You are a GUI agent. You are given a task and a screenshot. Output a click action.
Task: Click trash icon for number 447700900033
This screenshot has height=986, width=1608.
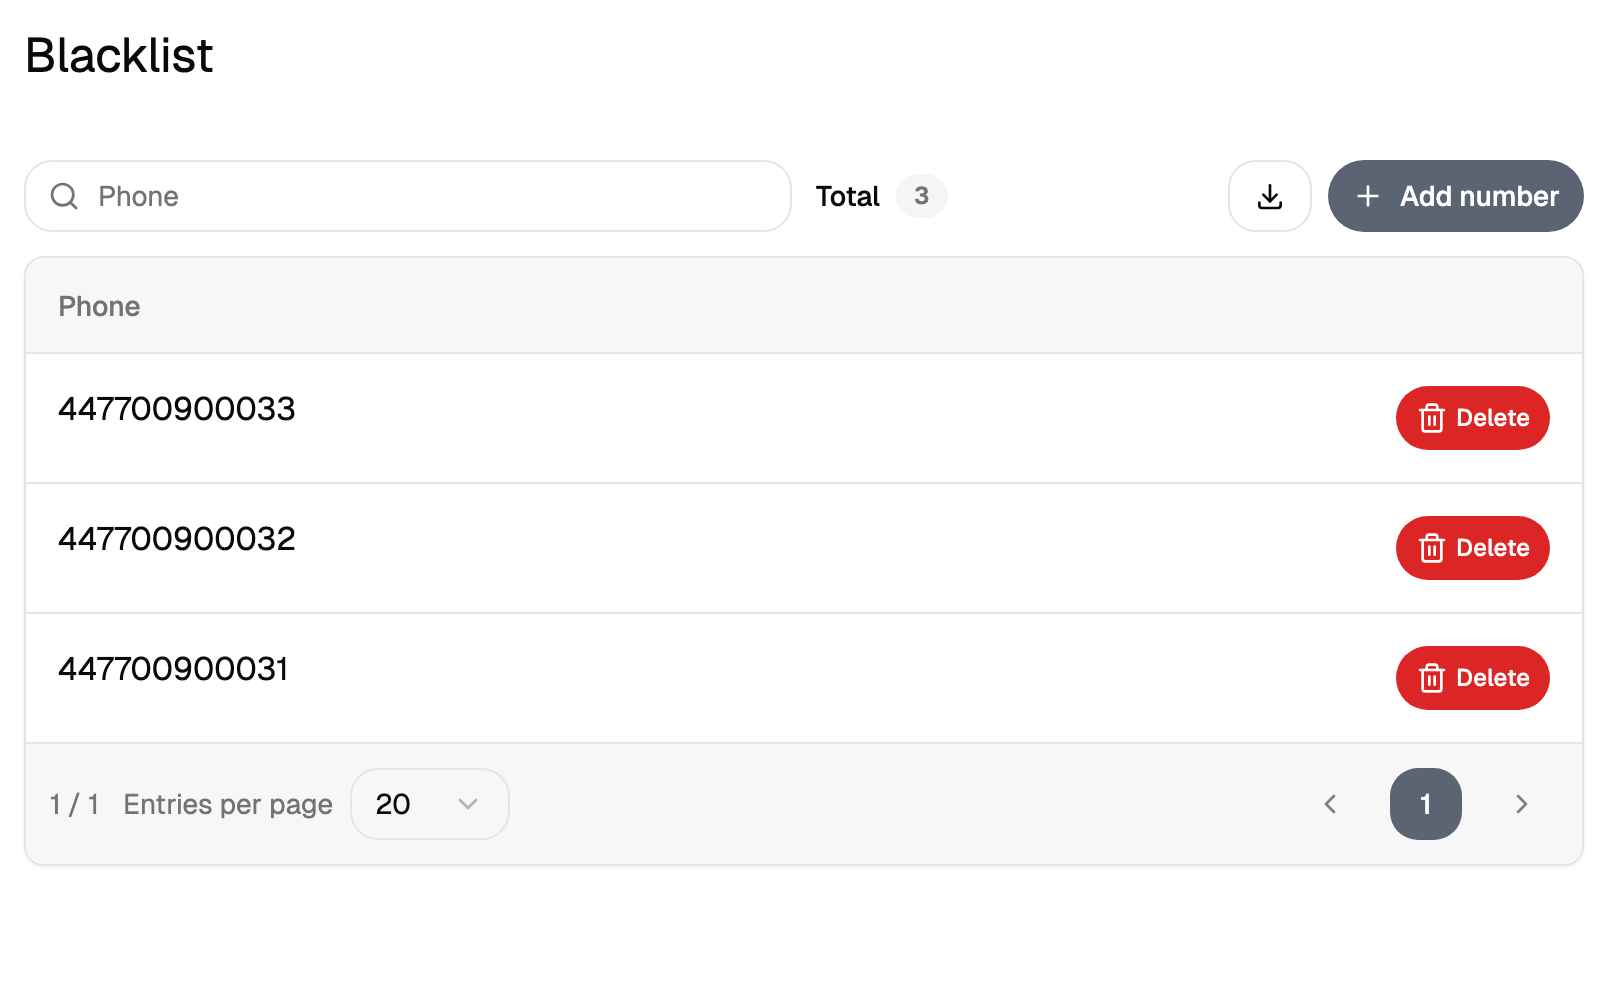[1432, 418]
